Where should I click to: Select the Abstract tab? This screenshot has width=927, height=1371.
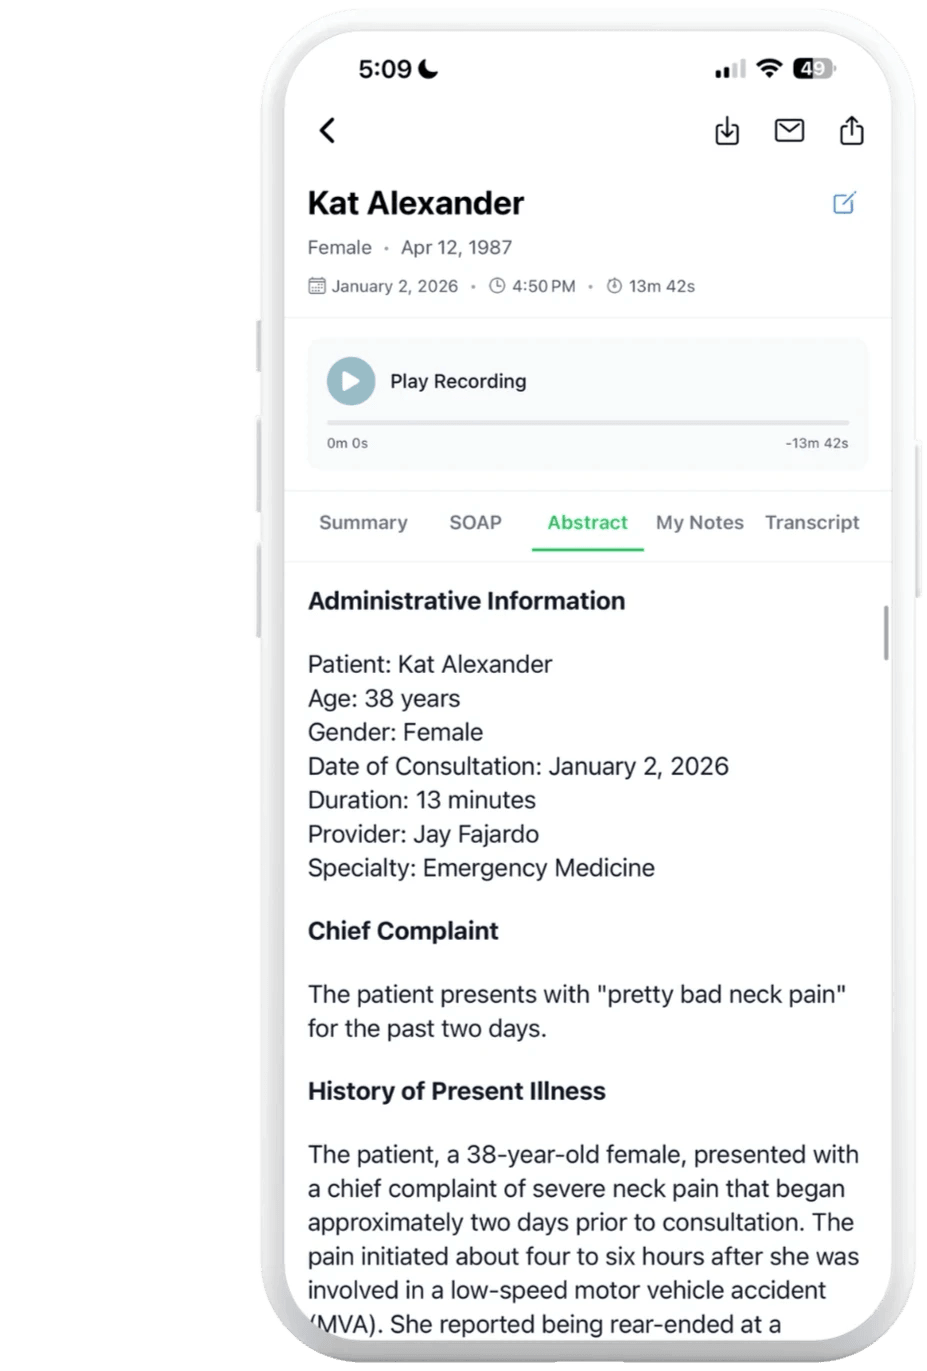point(587,522)
